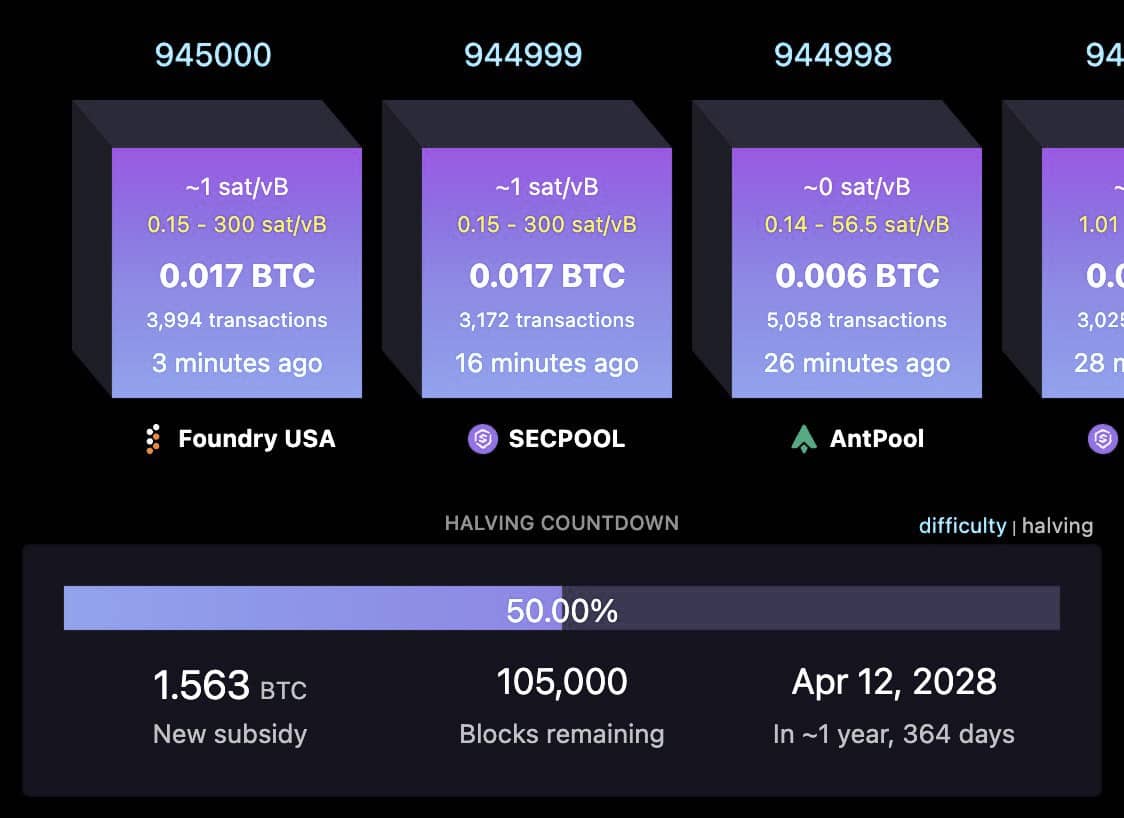Image resolution: width=1124 pixels, height=818 pixels.
Task: Switch to the halving countdown view
Action: click(x=1057, y=526)
